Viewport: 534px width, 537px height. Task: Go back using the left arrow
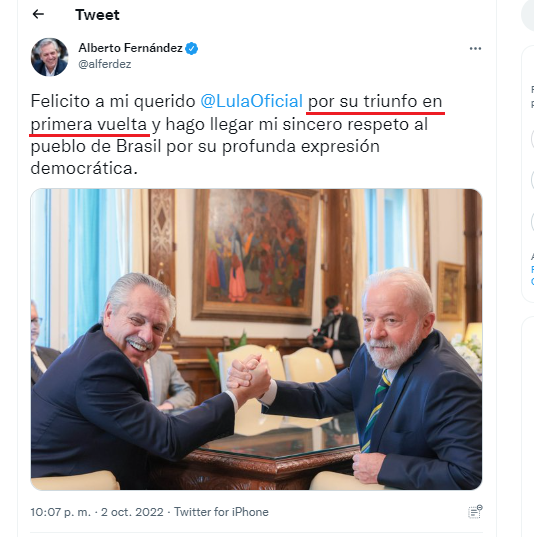(x=38, y=14)
